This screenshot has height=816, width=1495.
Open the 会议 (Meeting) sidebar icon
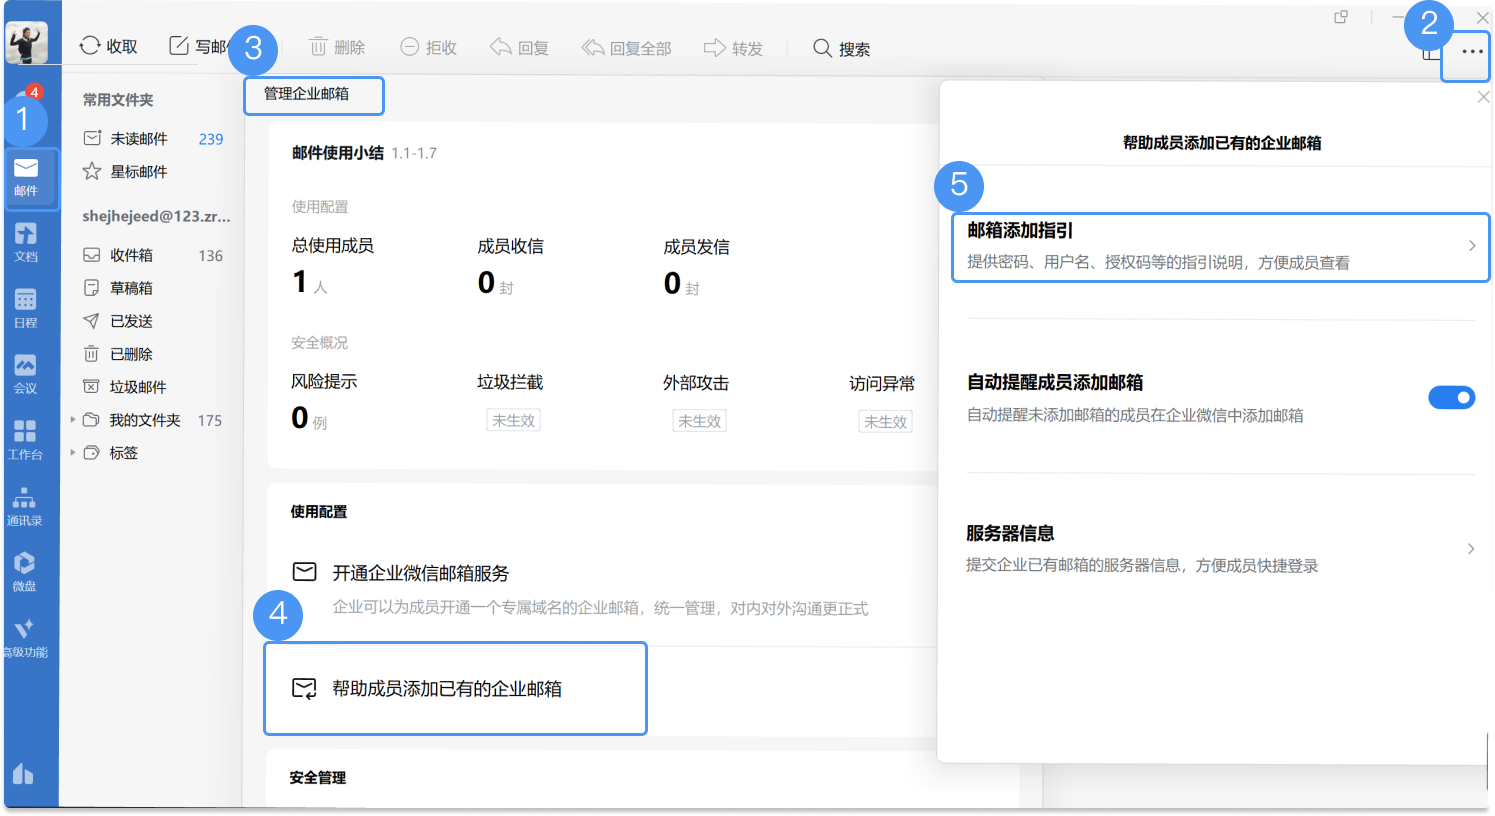point(26,373)
